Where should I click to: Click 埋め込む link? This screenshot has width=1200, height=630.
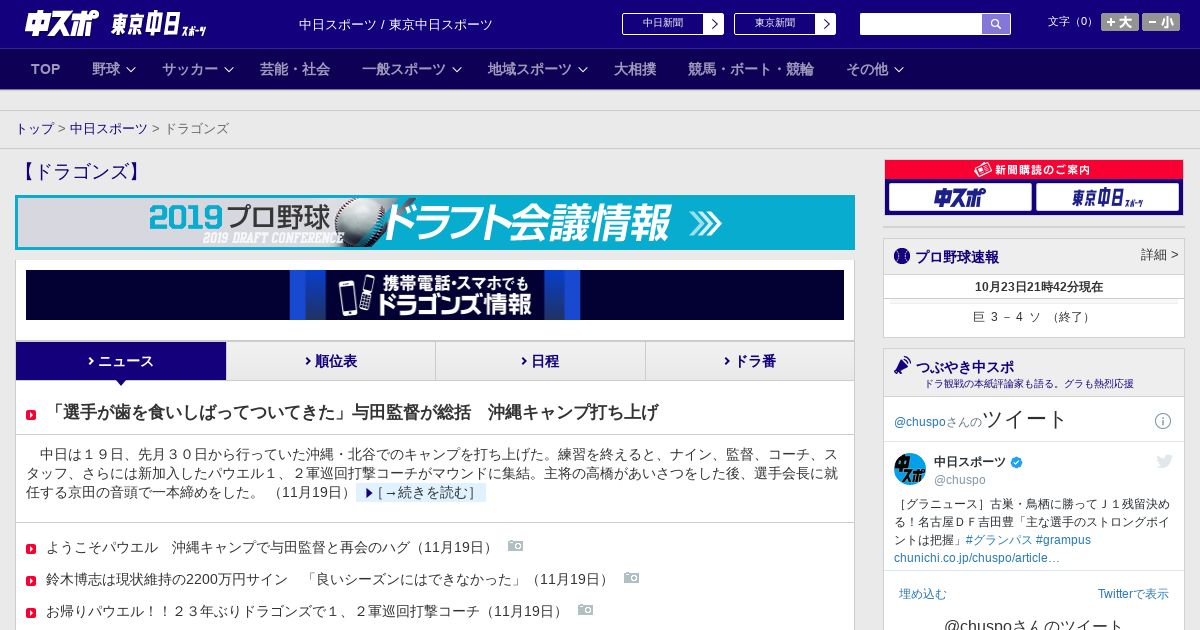point(923,594)
